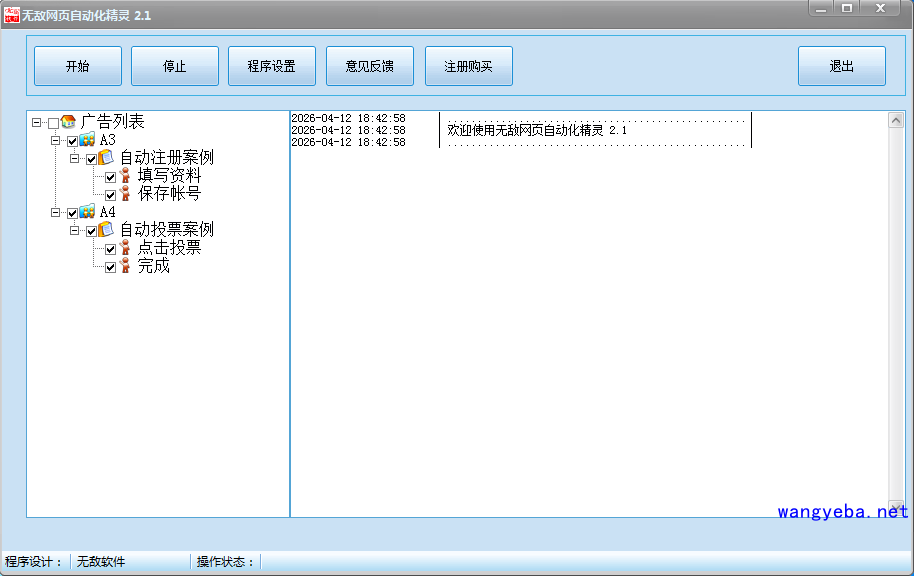Uncheck the A3 checkbox

(72, 141)
